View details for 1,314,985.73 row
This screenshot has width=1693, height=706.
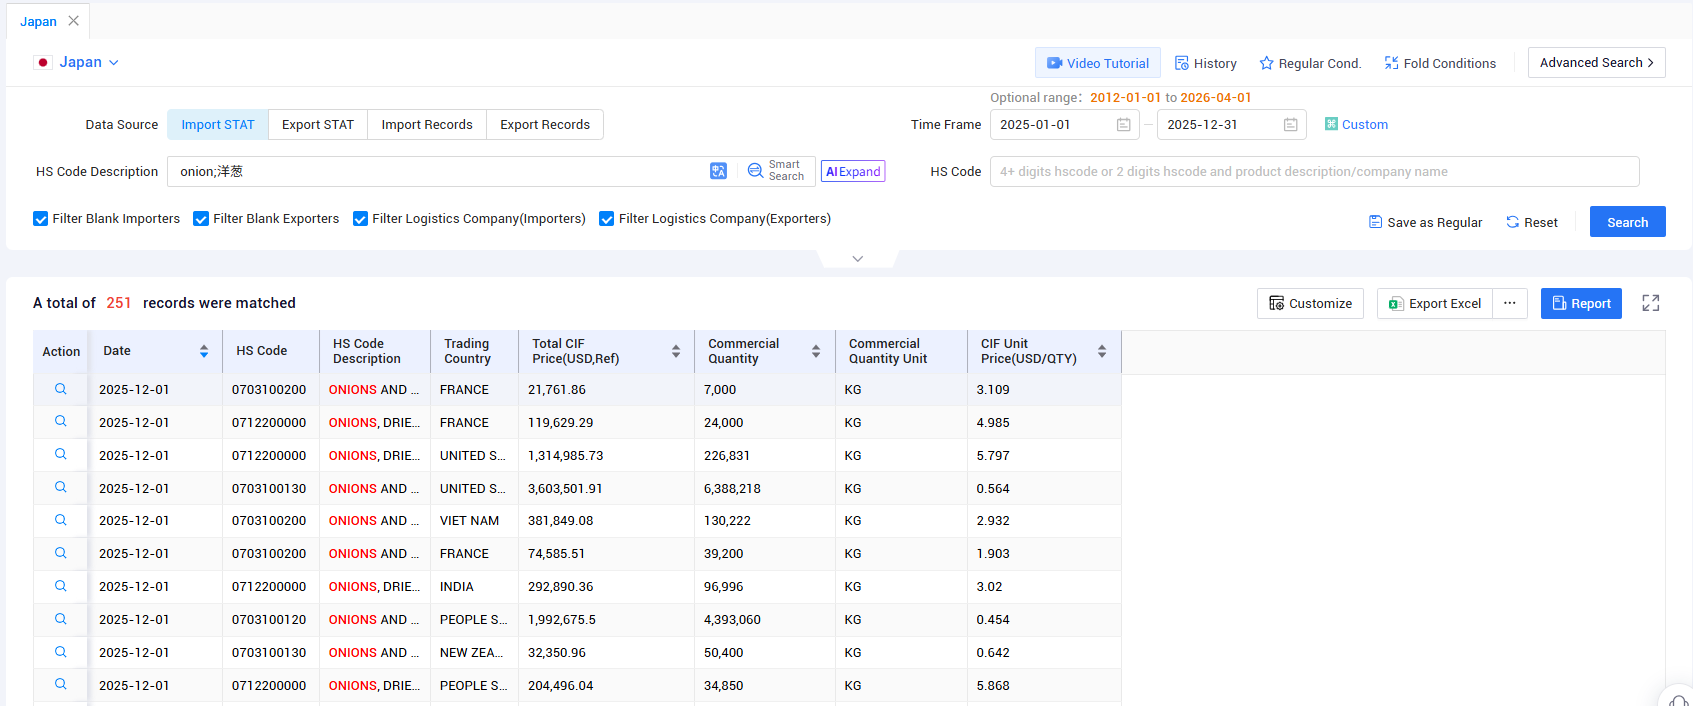click(x=61, y=455)
